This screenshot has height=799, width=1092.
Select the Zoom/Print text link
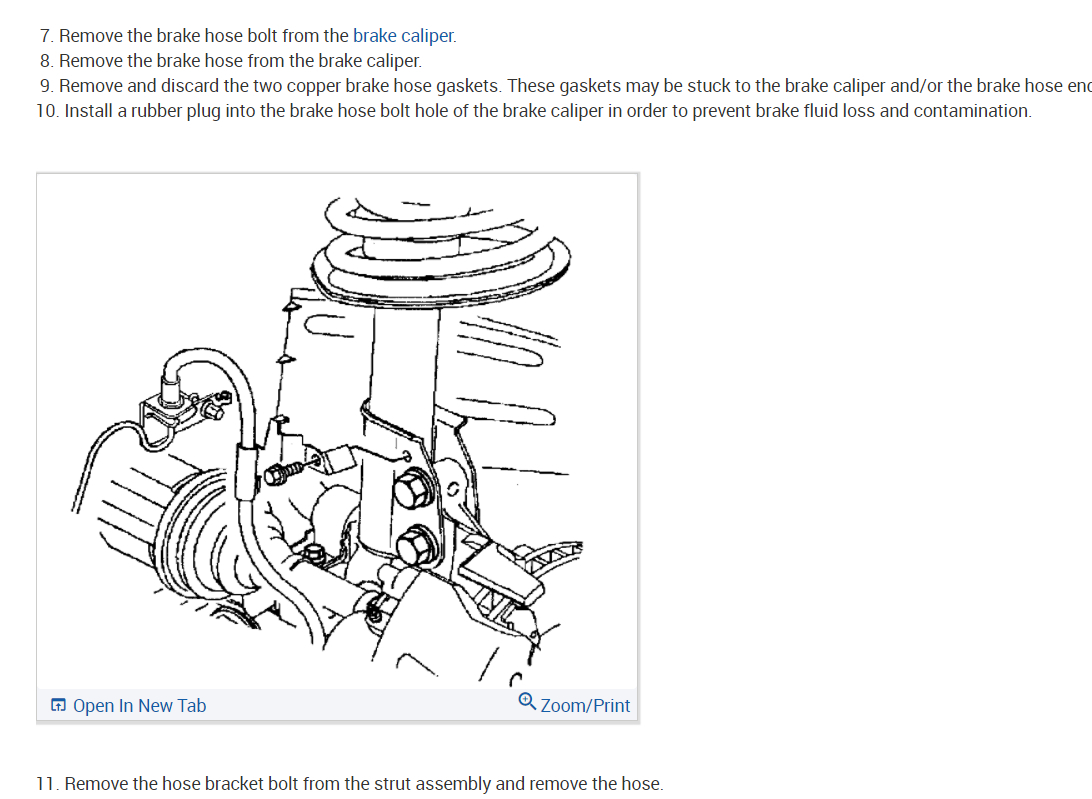[x=585, y=706]
